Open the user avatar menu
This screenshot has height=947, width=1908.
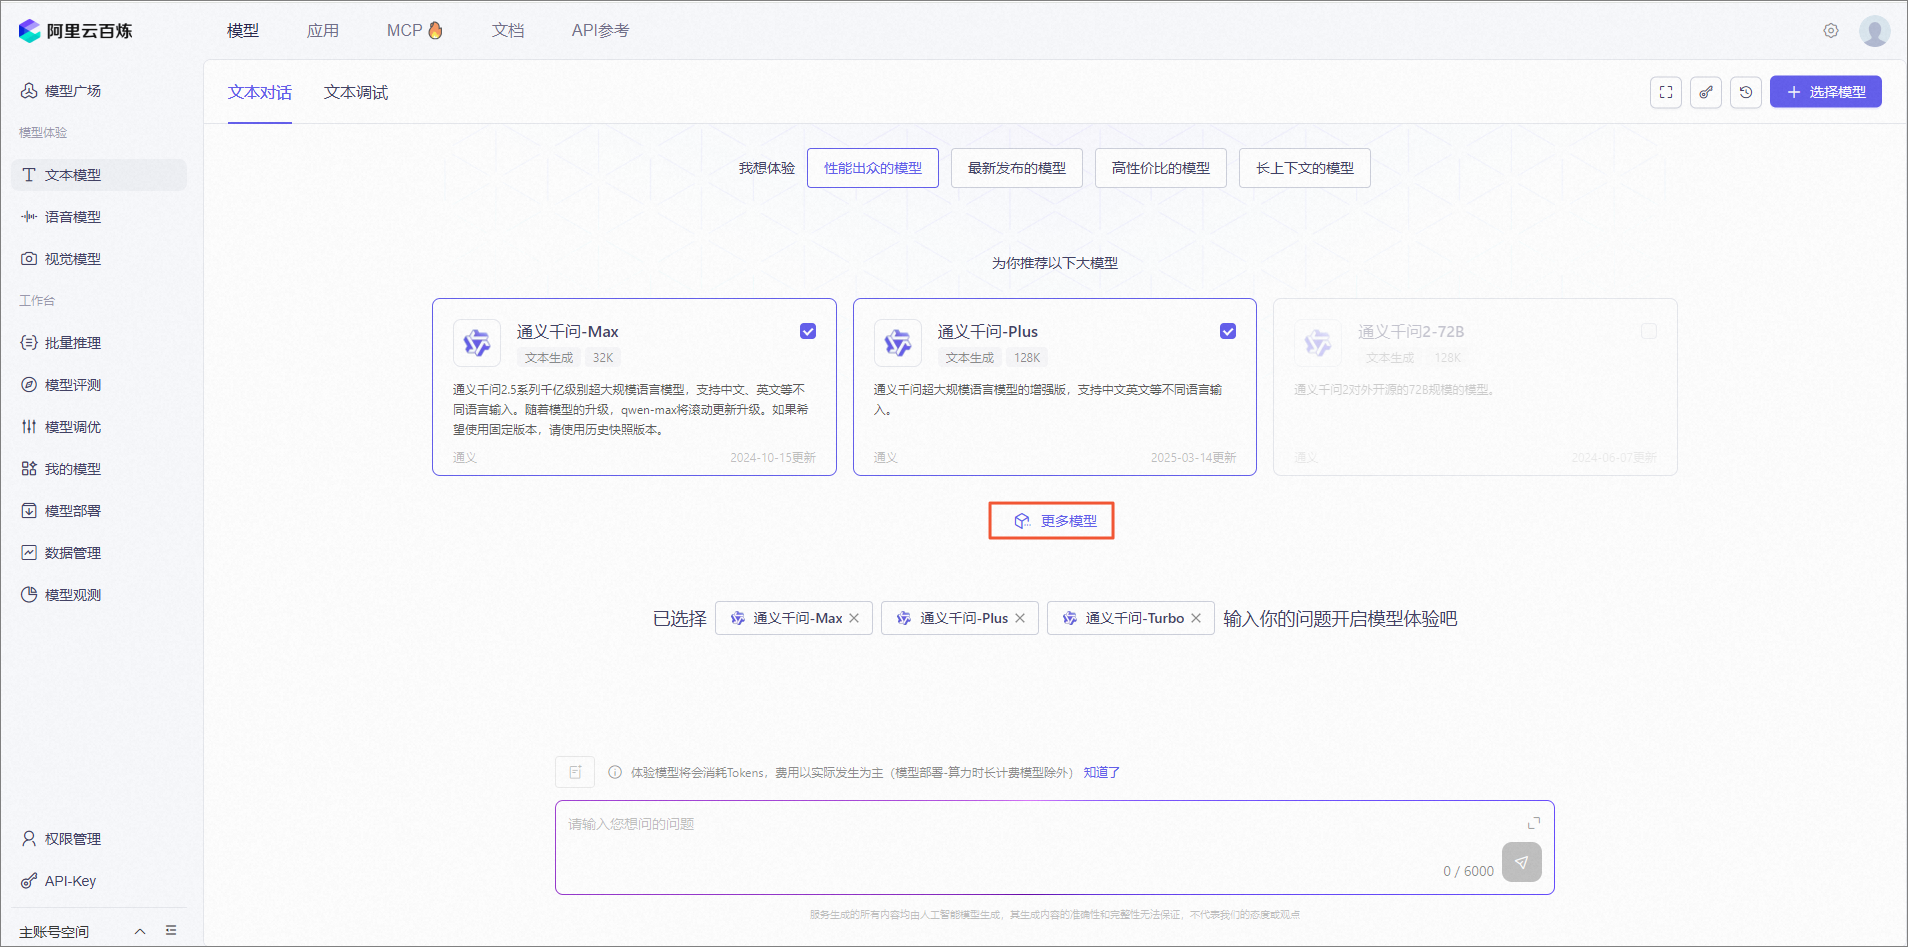tap(1875, 31)
